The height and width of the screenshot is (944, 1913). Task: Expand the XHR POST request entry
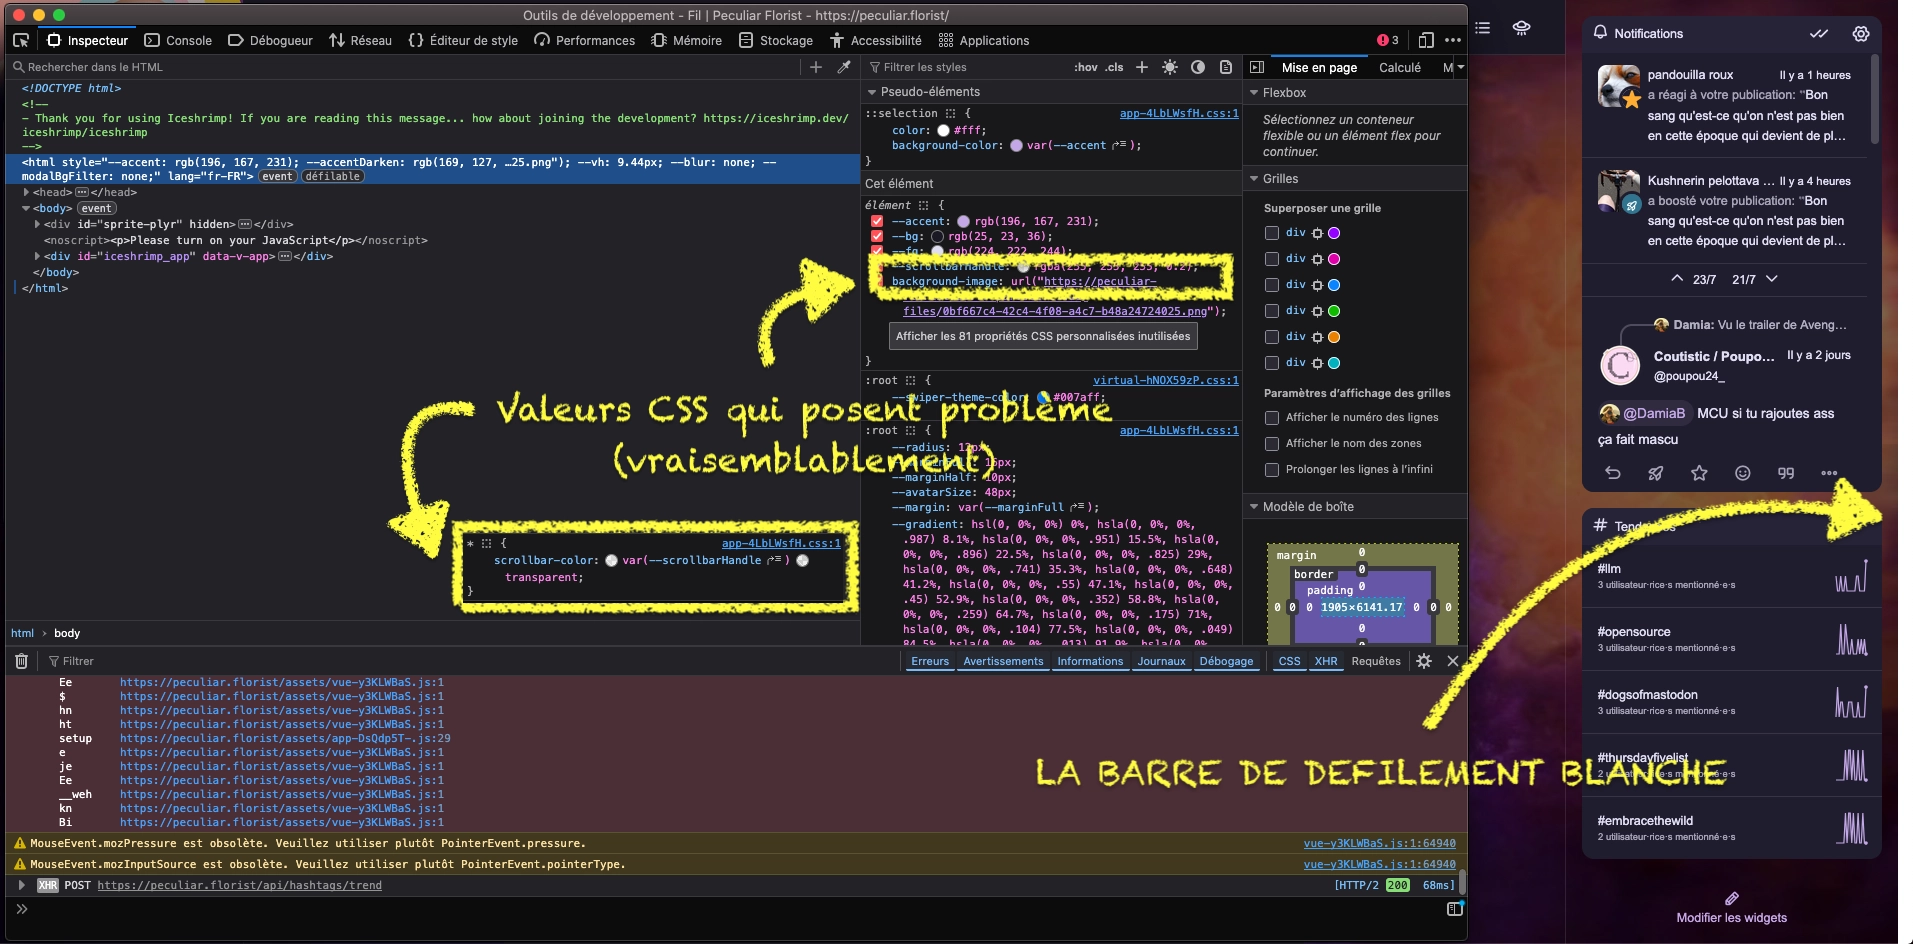pyautogui.click(x=21, y=885)
